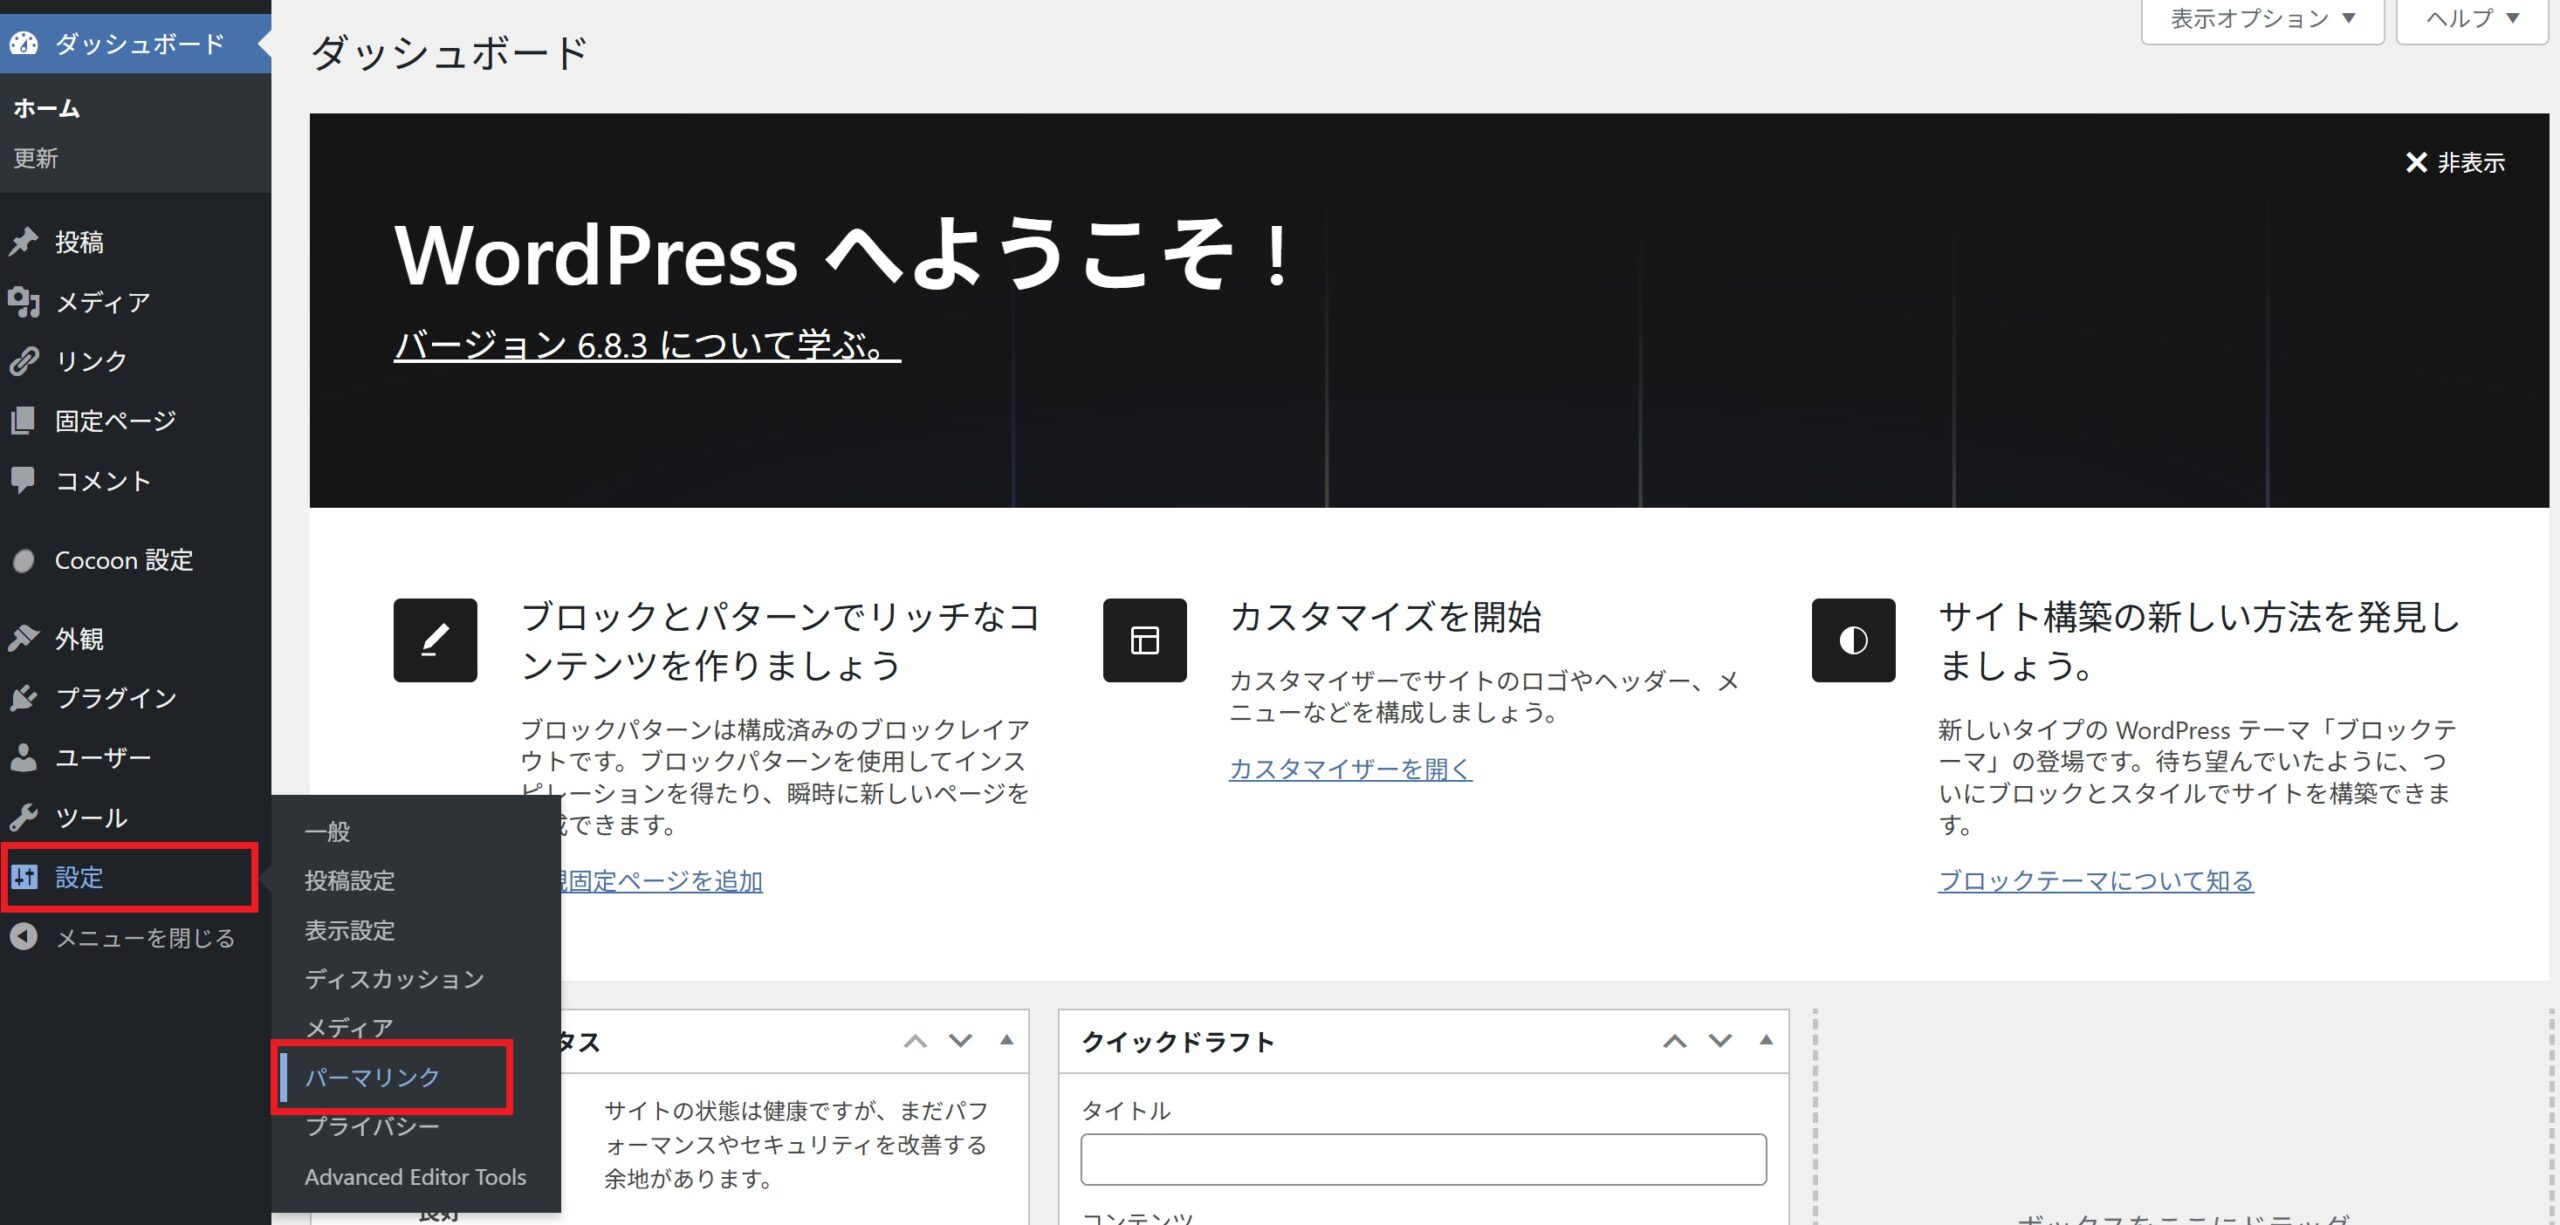The height and width of the screenshot is (1225, 2560).
Task: Select the Comments speech bubble icon
Action: [x=24, y=480]
